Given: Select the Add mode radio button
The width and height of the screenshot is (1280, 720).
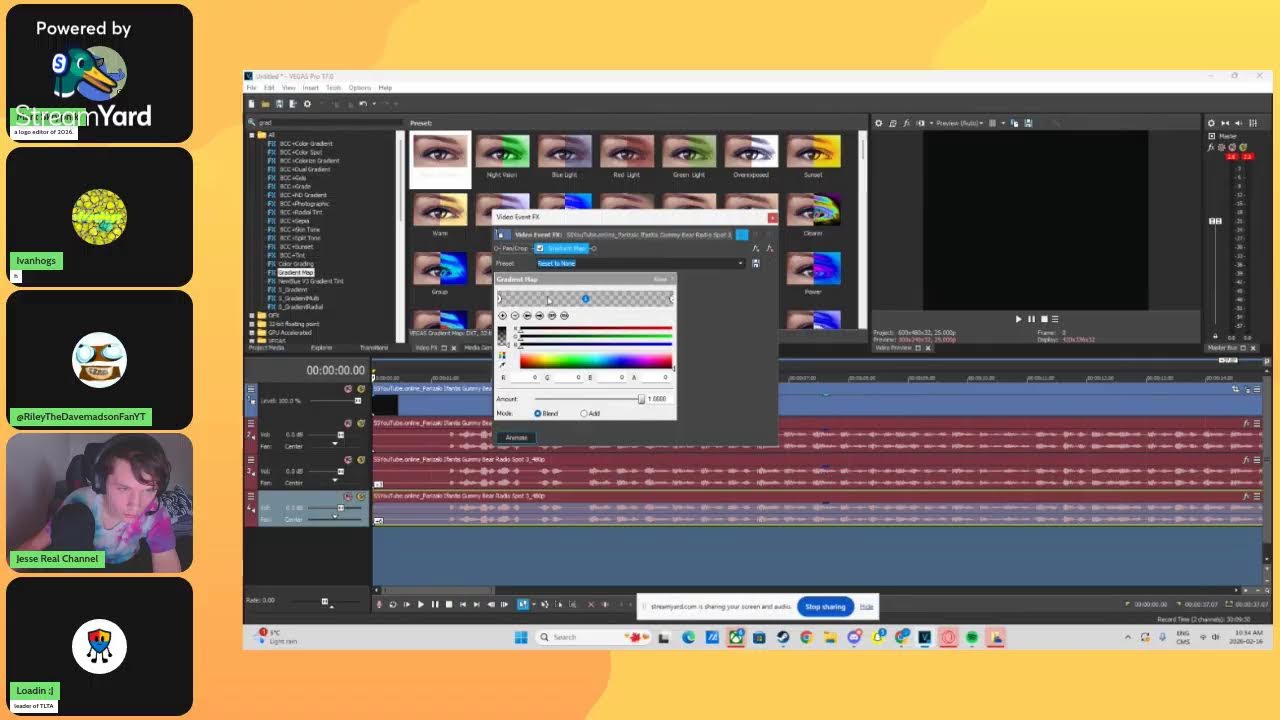Looking at the screenshot, I should coord(584,413).
